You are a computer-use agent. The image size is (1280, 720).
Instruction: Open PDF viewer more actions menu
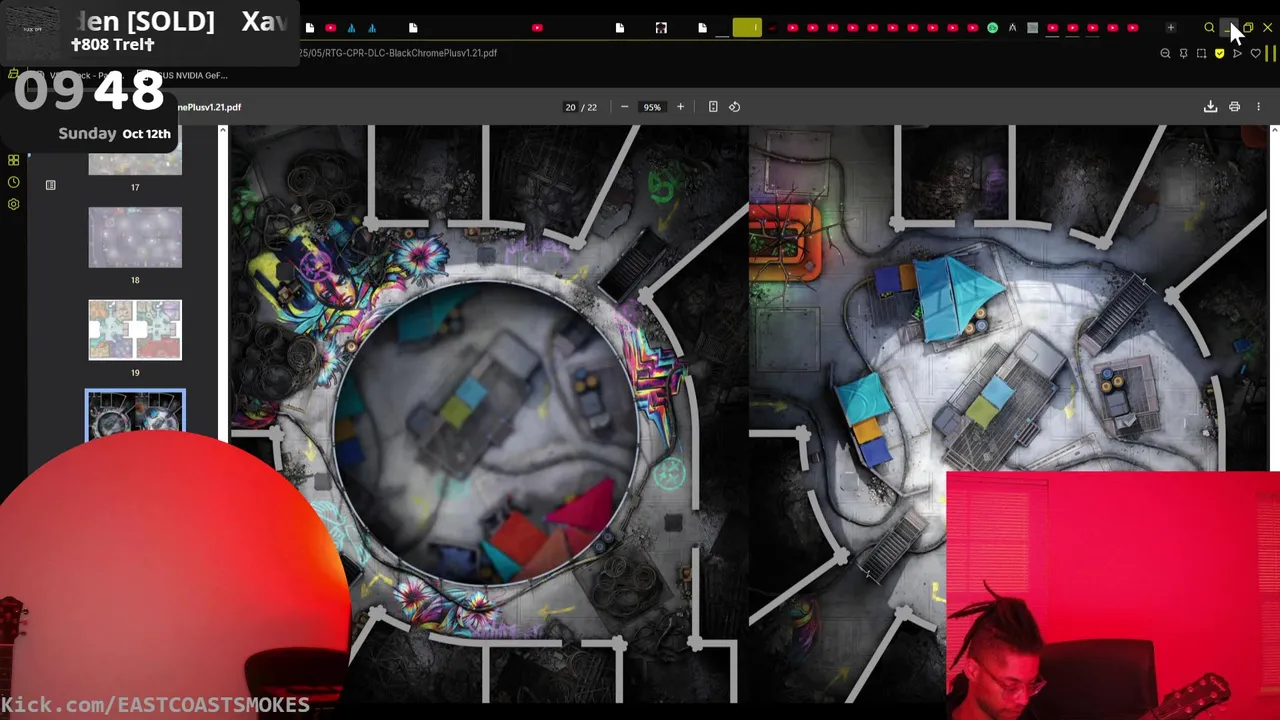[x=1259, y=107]
